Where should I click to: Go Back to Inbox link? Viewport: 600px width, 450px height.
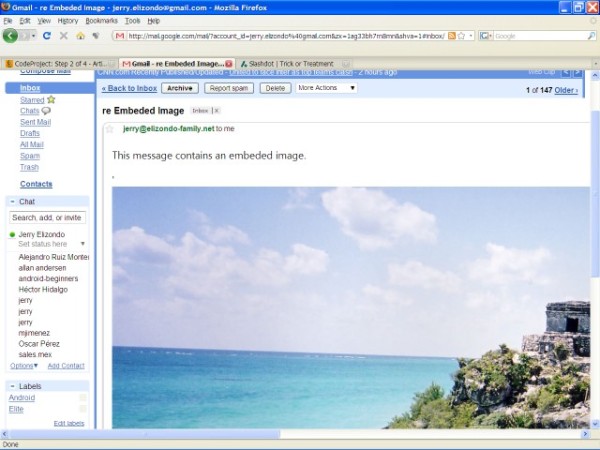pos(129,88)
